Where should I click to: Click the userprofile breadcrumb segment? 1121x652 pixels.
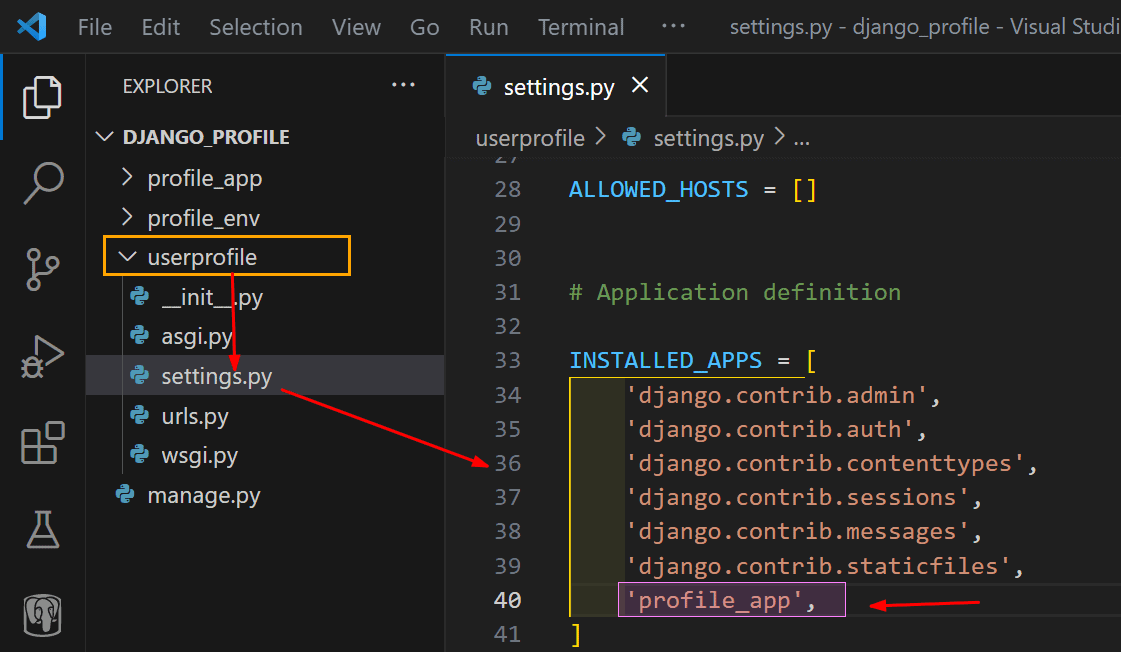[530, 138]
